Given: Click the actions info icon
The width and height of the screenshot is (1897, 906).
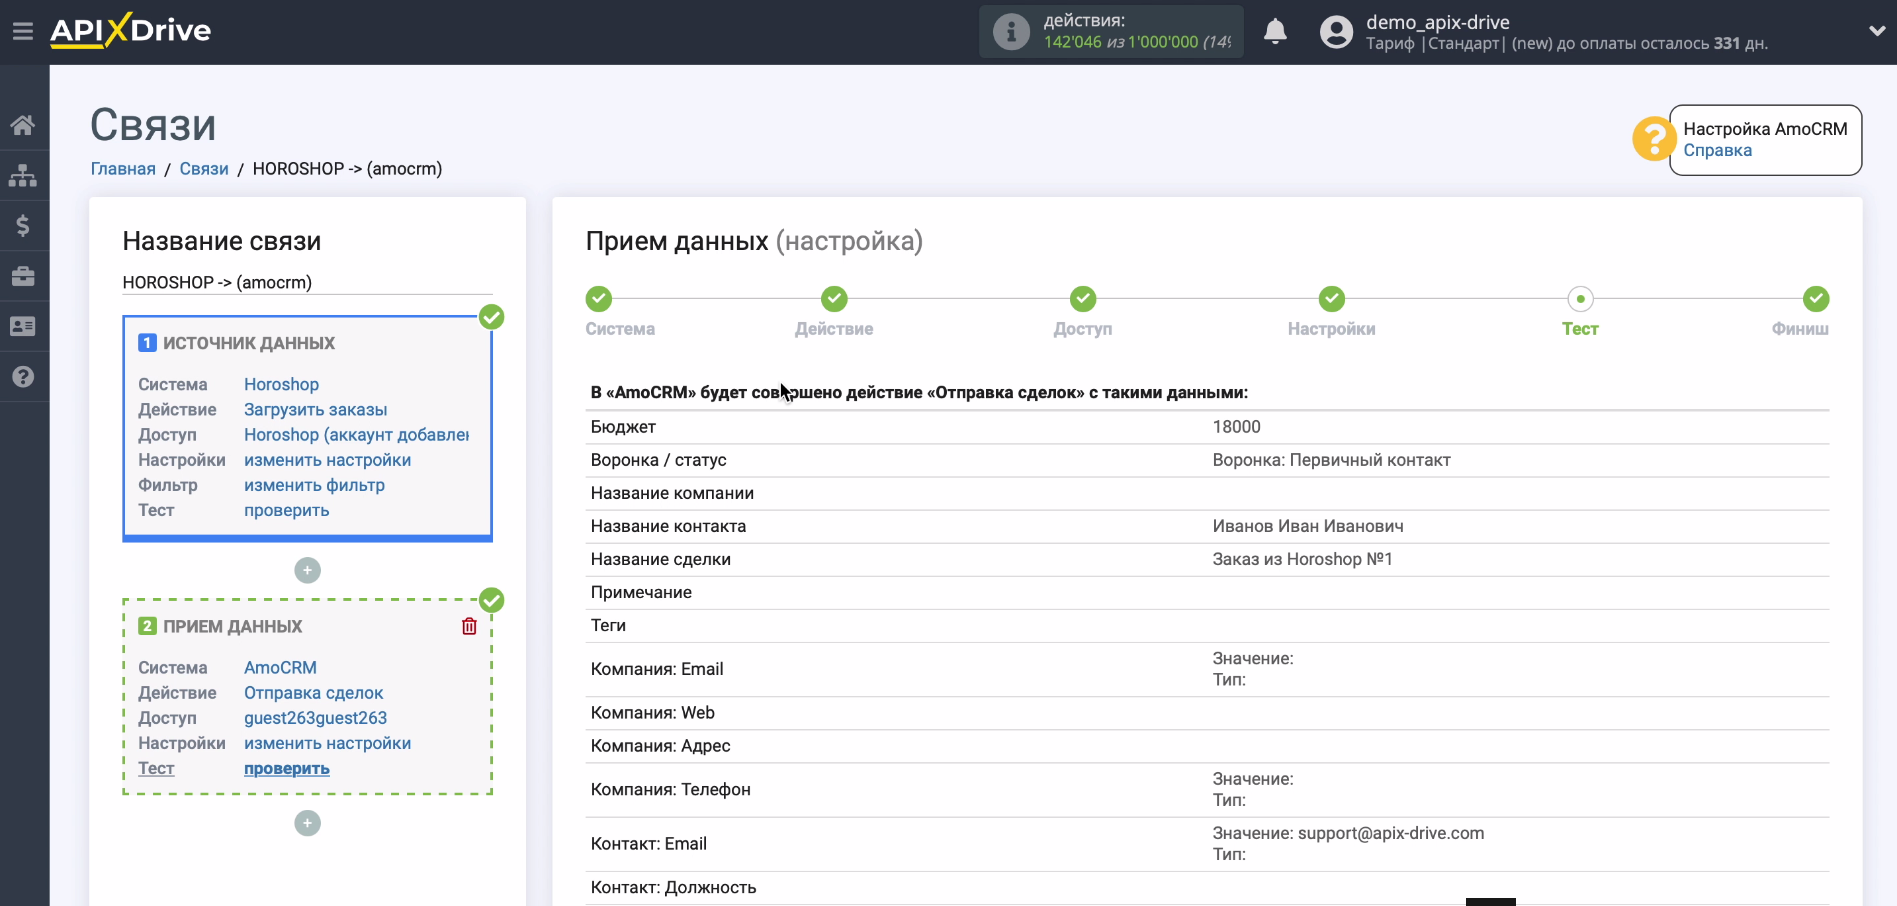Looking at the screenshot, I should click(x=1011, y=32).
